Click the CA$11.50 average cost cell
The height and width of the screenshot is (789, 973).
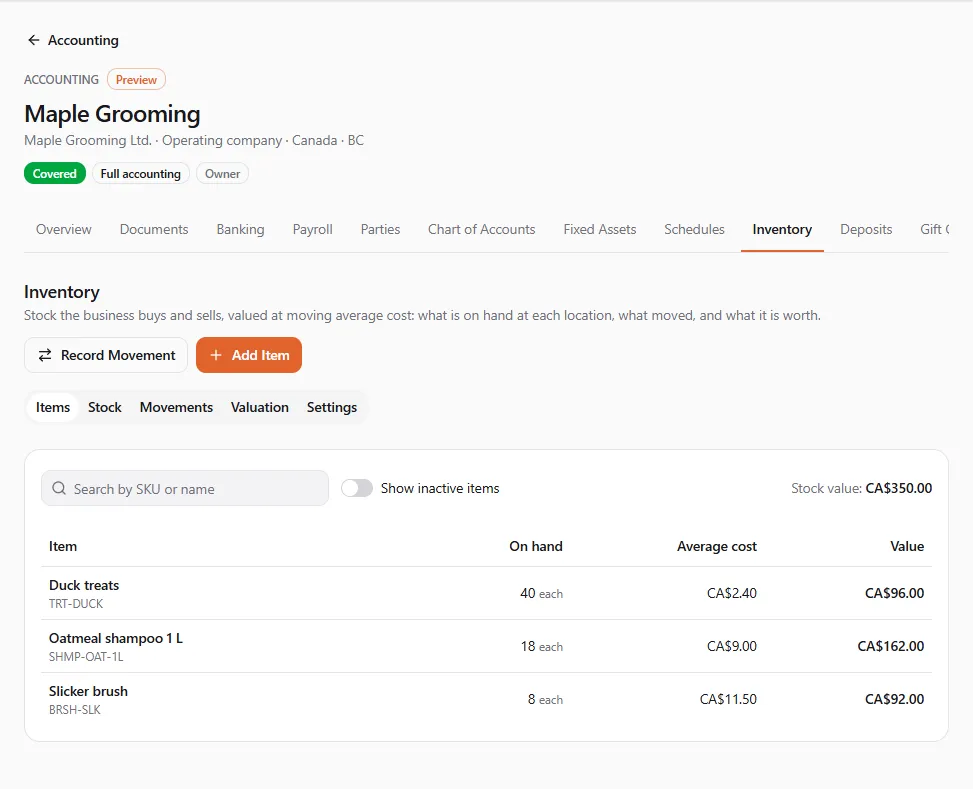(x=728, y=700)
